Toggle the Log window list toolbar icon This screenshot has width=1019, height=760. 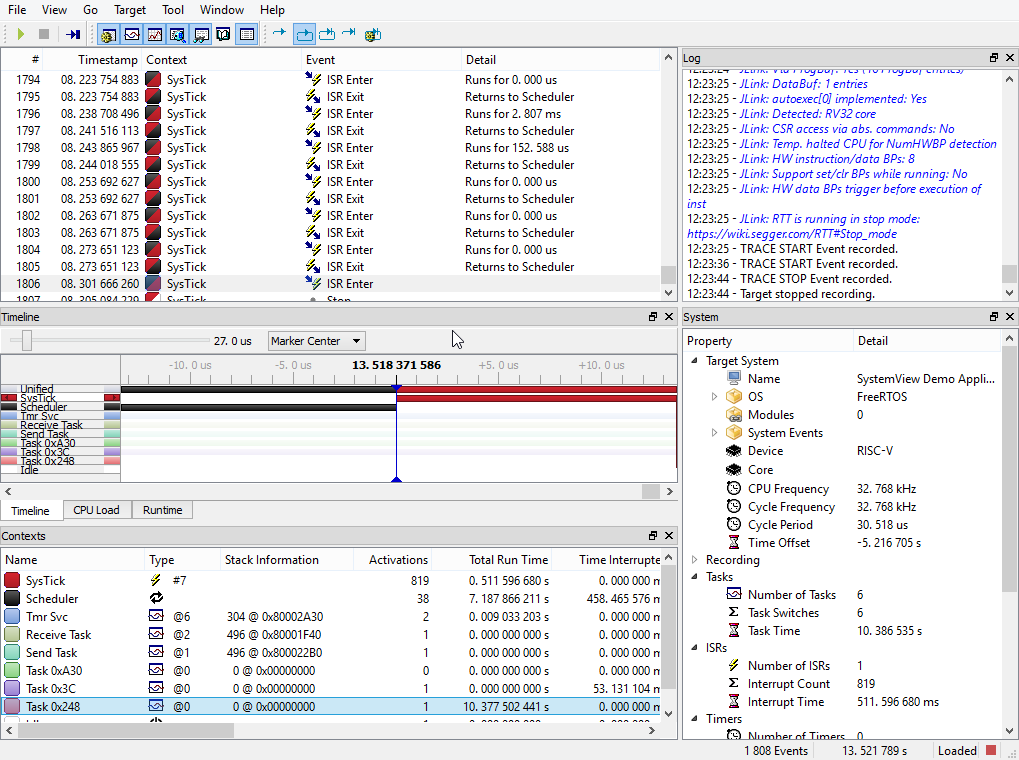[x=246, y=33]
